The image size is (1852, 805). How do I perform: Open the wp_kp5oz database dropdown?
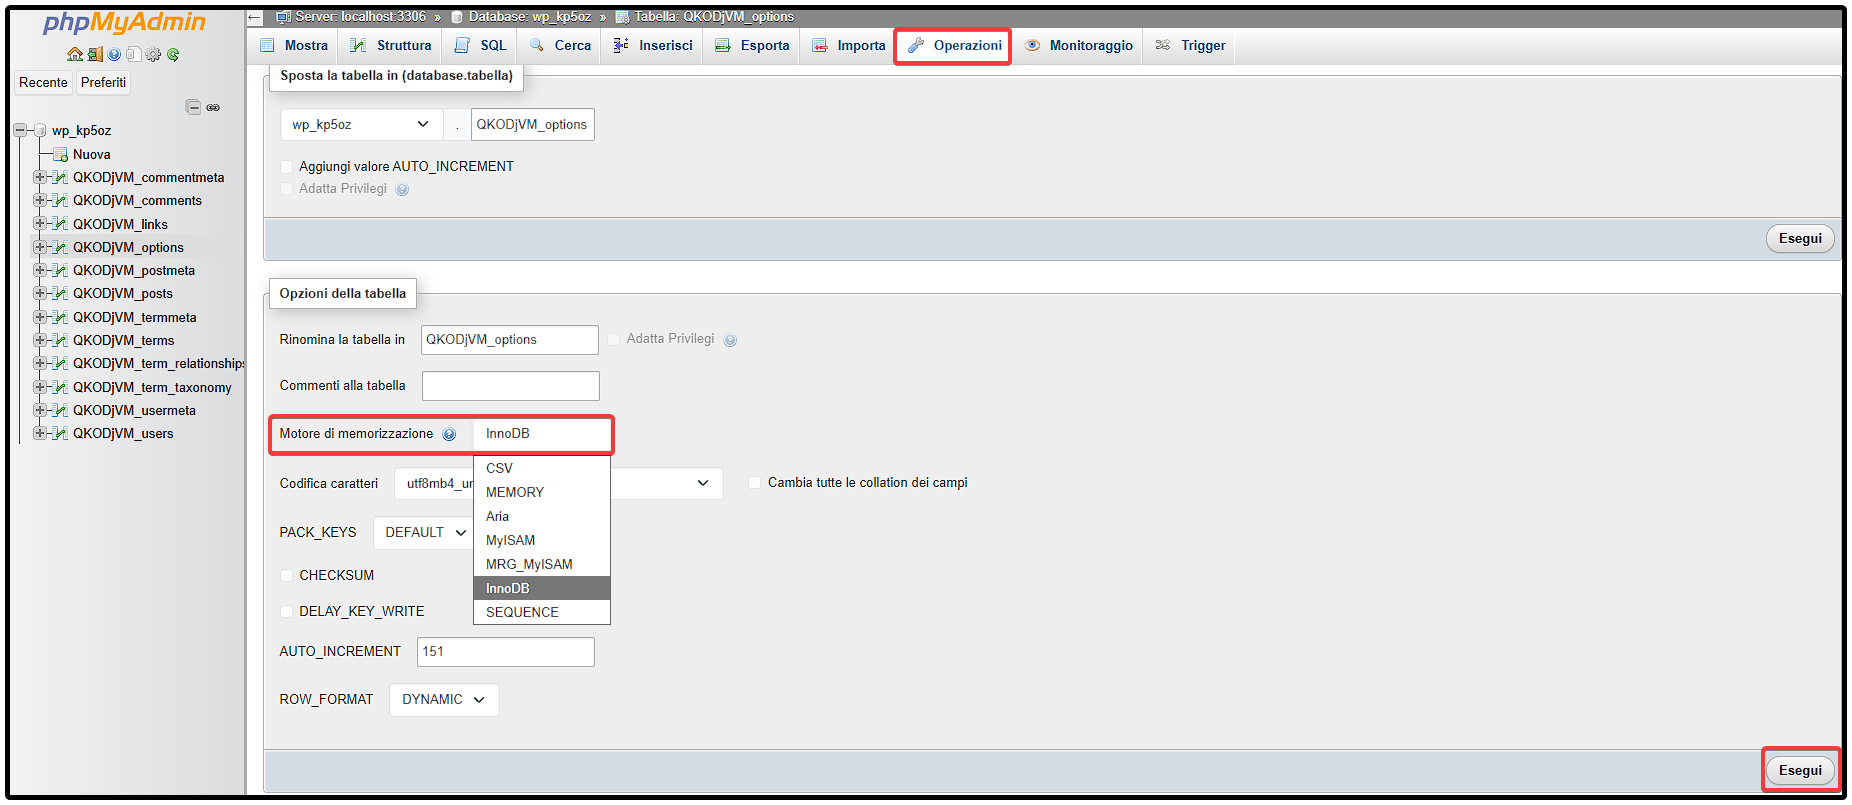361,124
